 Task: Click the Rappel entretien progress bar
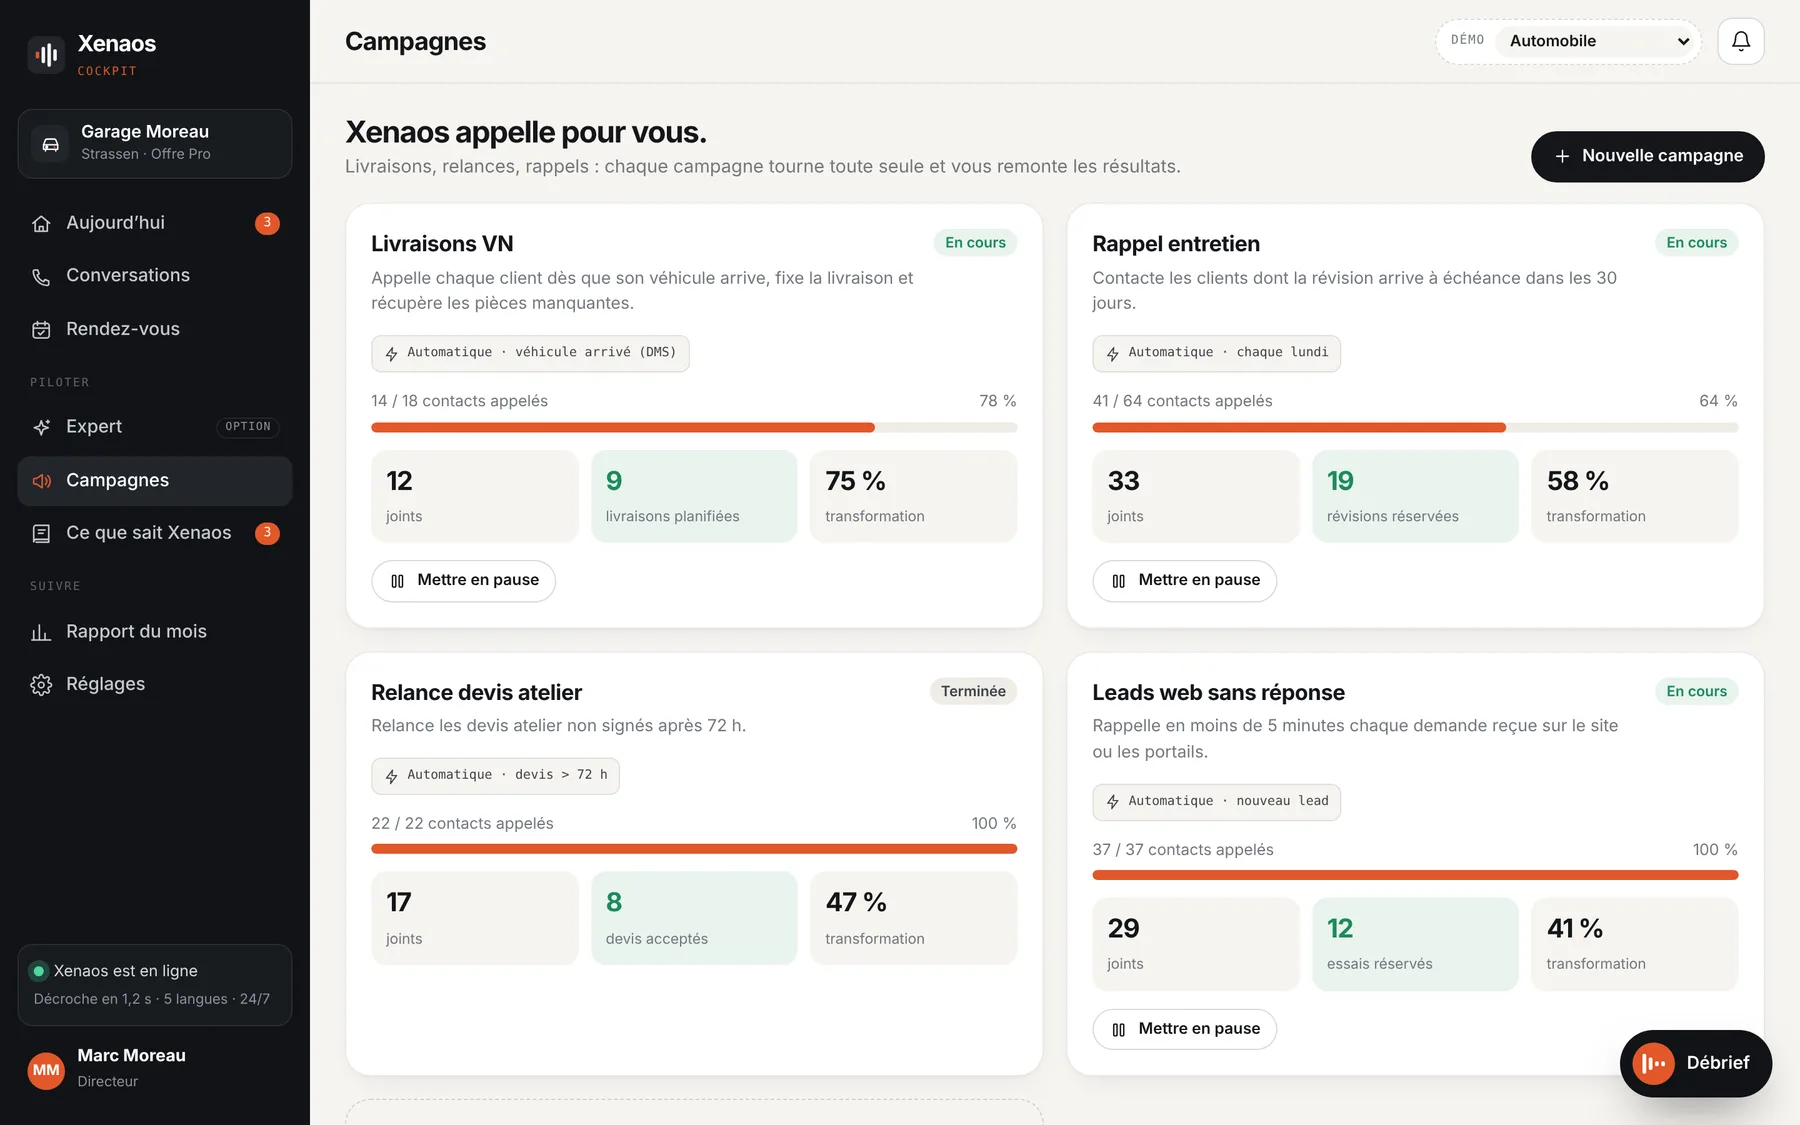tap(1415, 428)
